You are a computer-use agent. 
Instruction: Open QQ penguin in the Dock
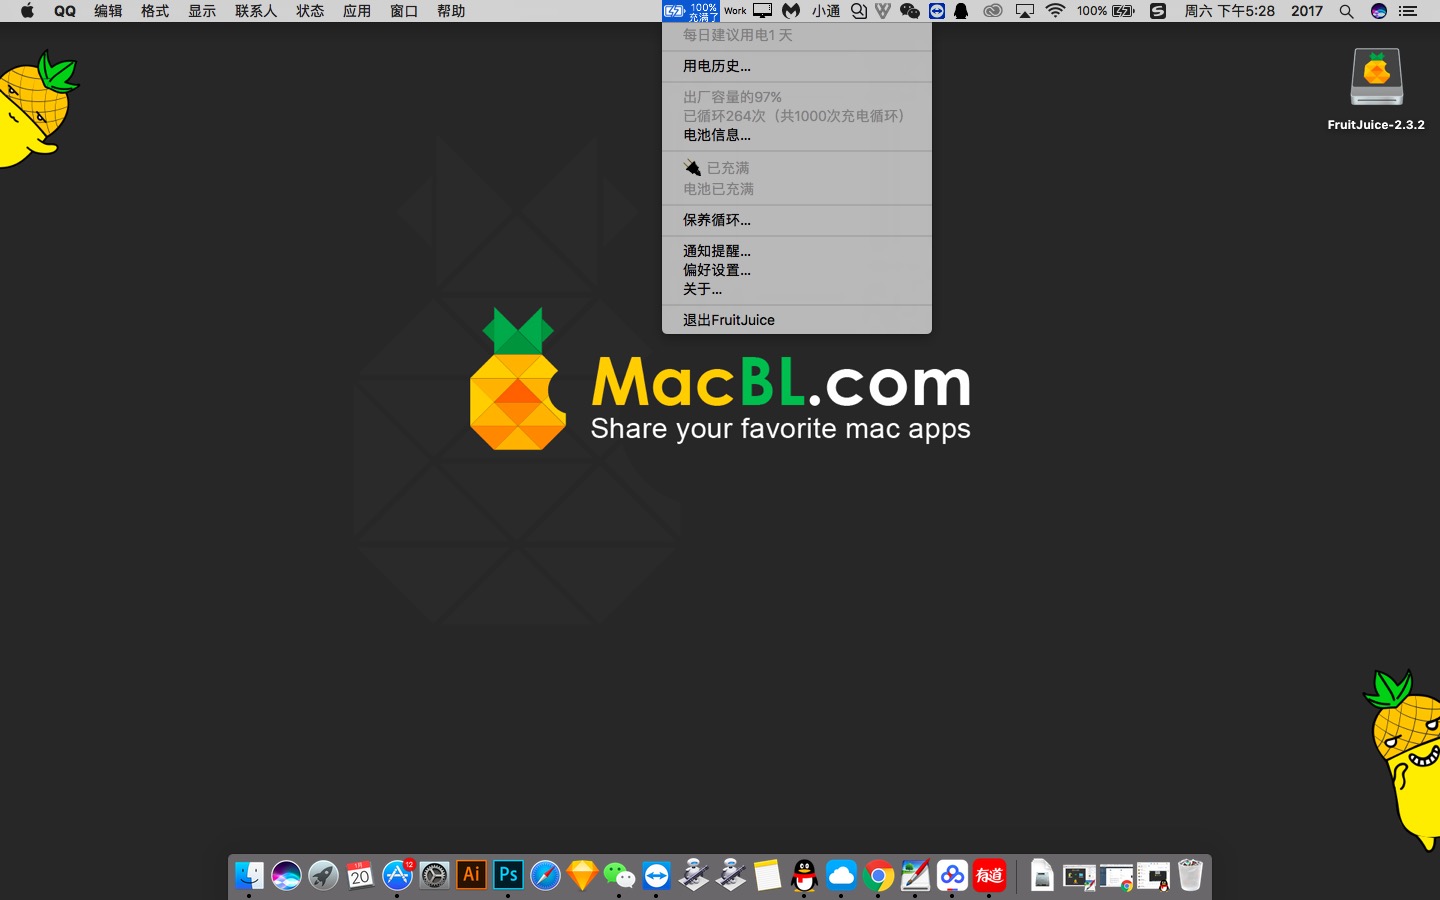tap(804, 876)
